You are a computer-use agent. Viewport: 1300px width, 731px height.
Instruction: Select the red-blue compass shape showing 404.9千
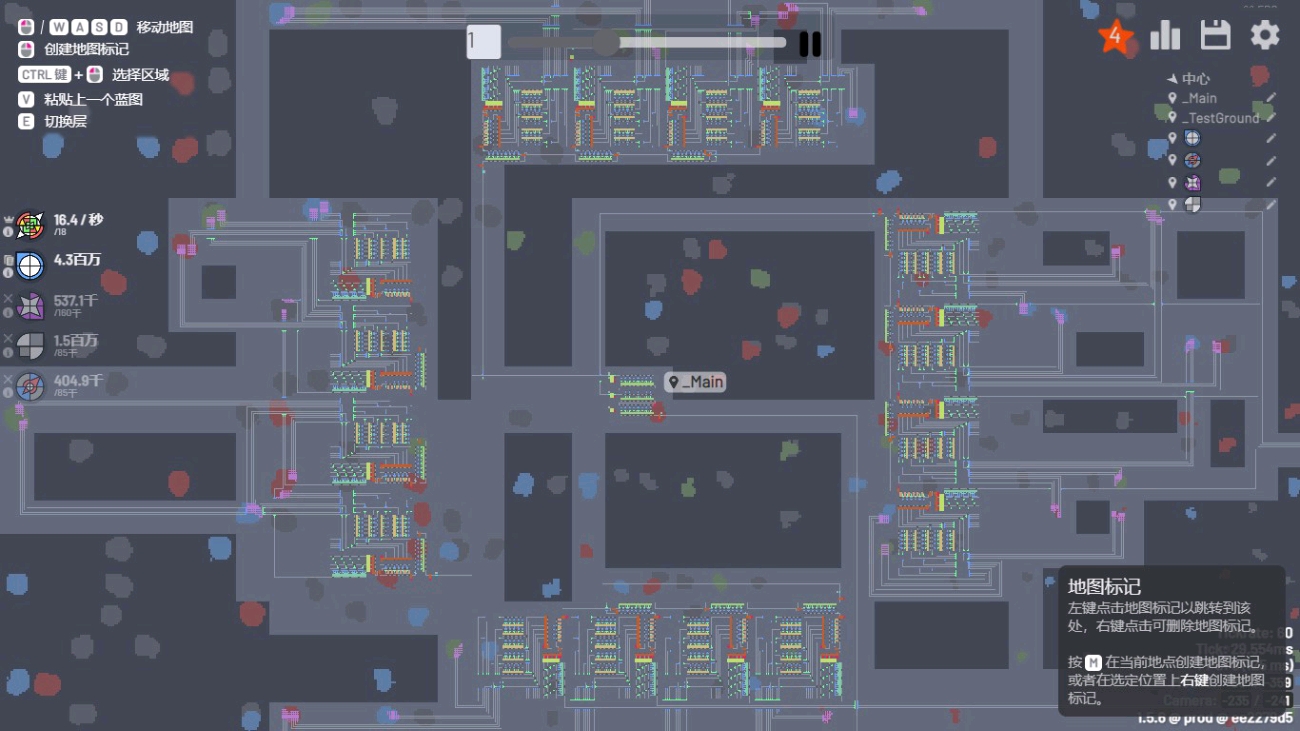pyautogui.click(x=30, y=385)
